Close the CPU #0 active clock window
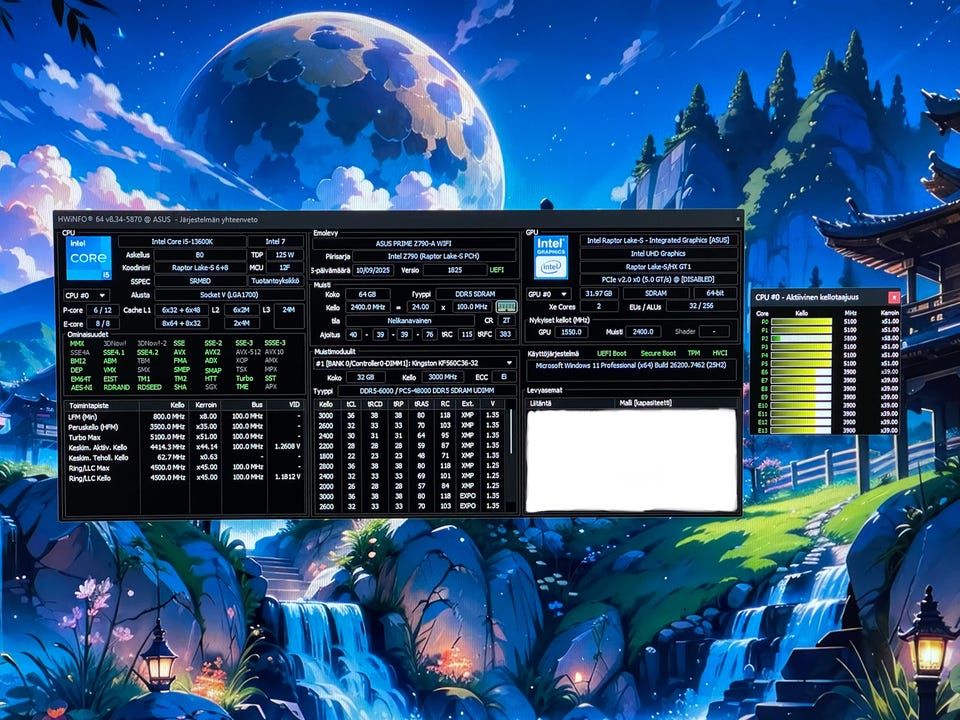This screenshot has height=720, width=960. coord(894,297)
